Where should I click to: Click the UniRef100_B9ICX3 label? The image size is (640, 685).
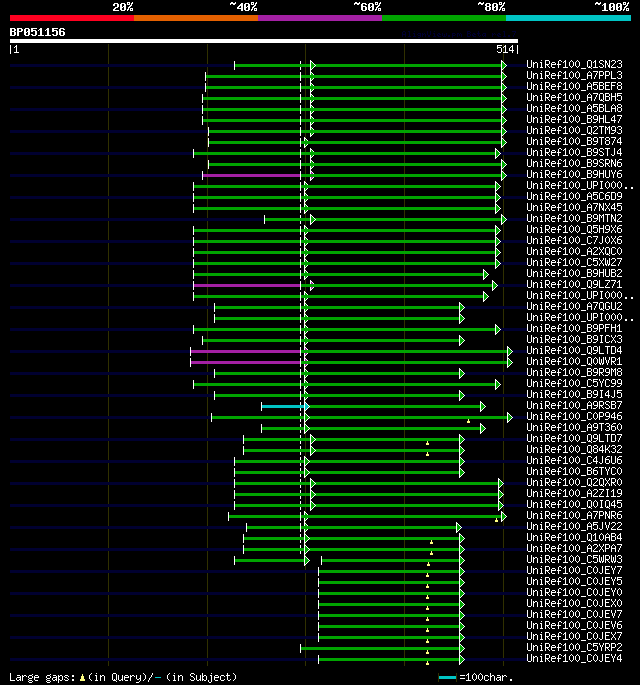click(574, 339)
